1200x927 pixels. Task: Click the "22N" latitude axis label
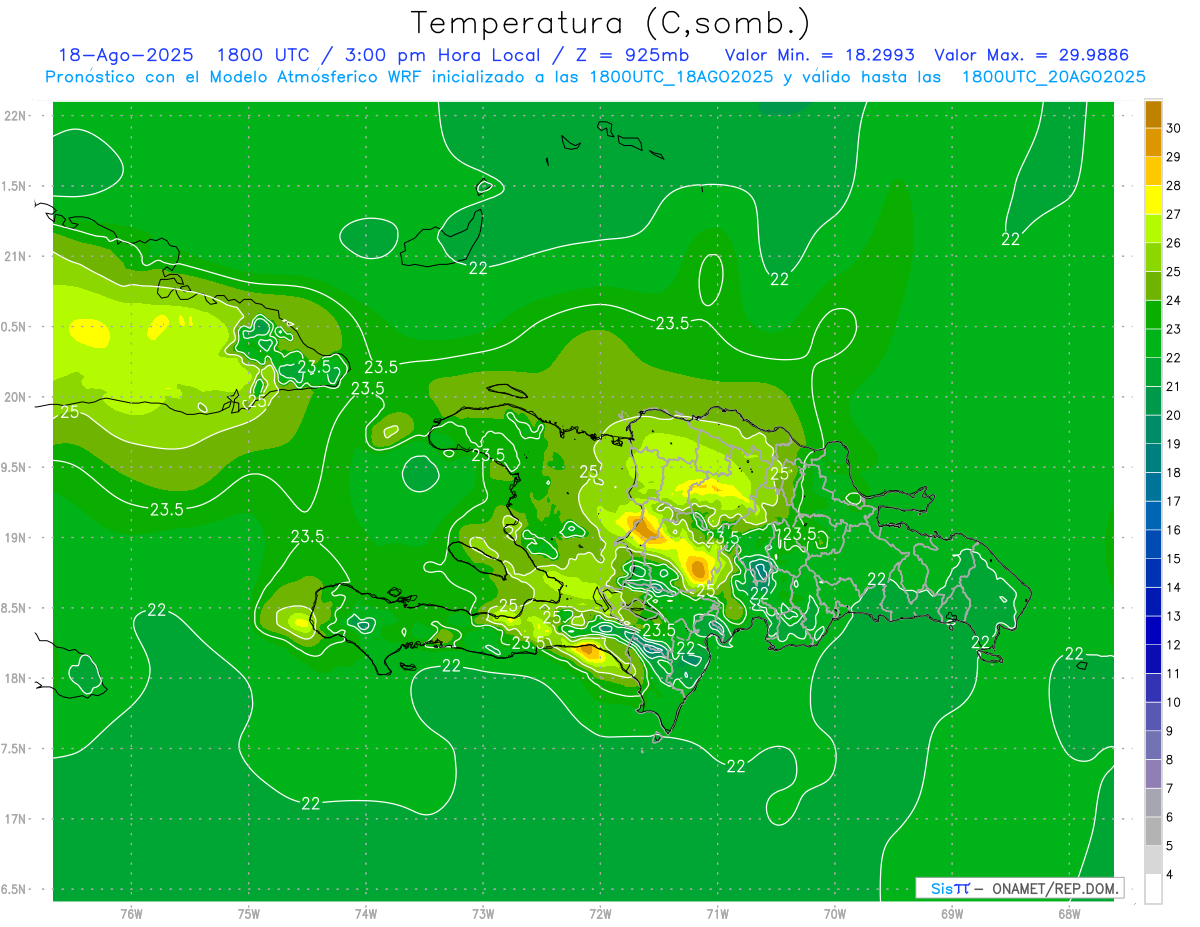point(16,115)
